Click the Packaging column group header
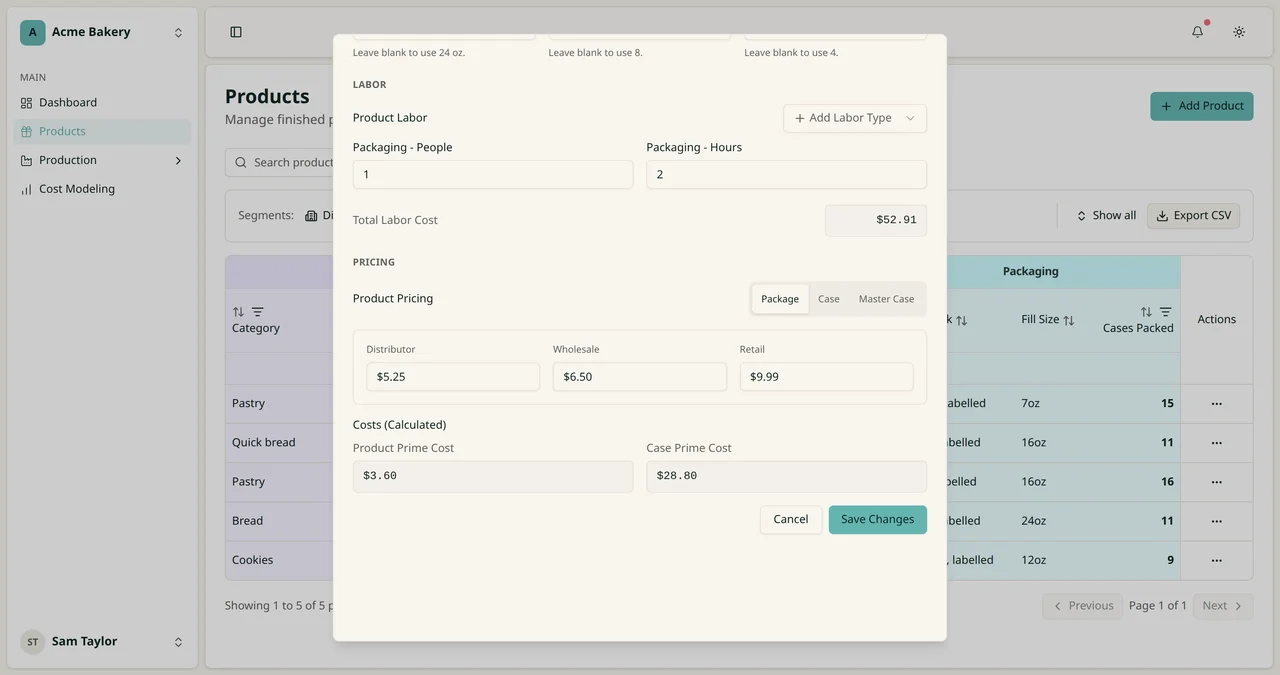The width and height of the screenshot is (1280, 675). pyautogui.click(x=1031, y=272)
